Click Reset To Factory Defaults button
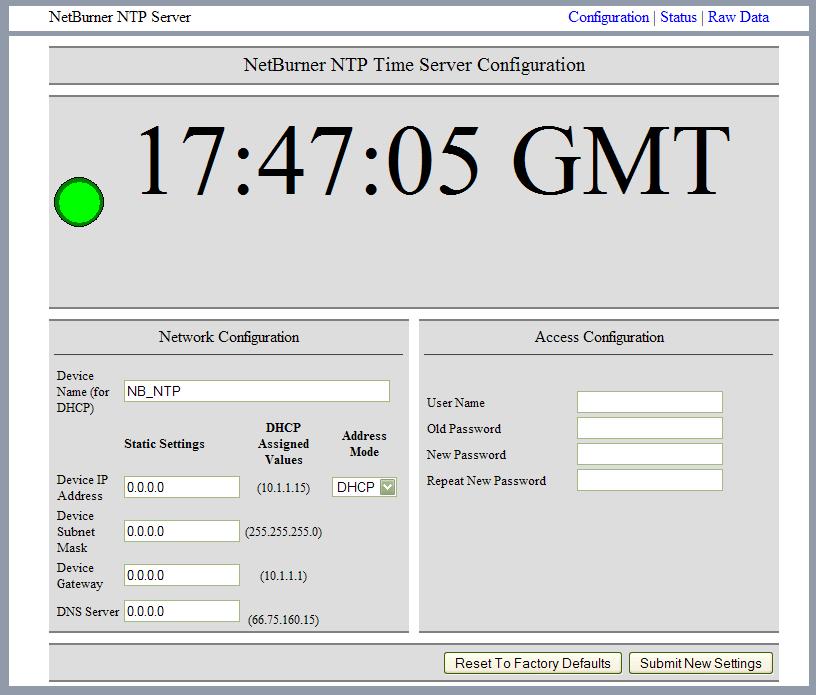816x695 pixels. tap(532, 663)
